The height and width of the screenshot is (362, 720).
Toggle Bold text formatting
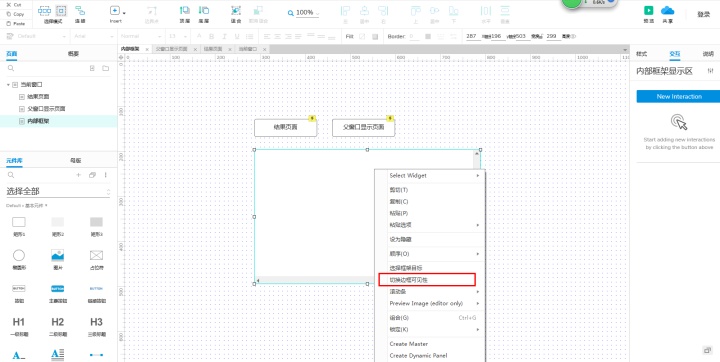pyautogui.click(x=212, y=36)
